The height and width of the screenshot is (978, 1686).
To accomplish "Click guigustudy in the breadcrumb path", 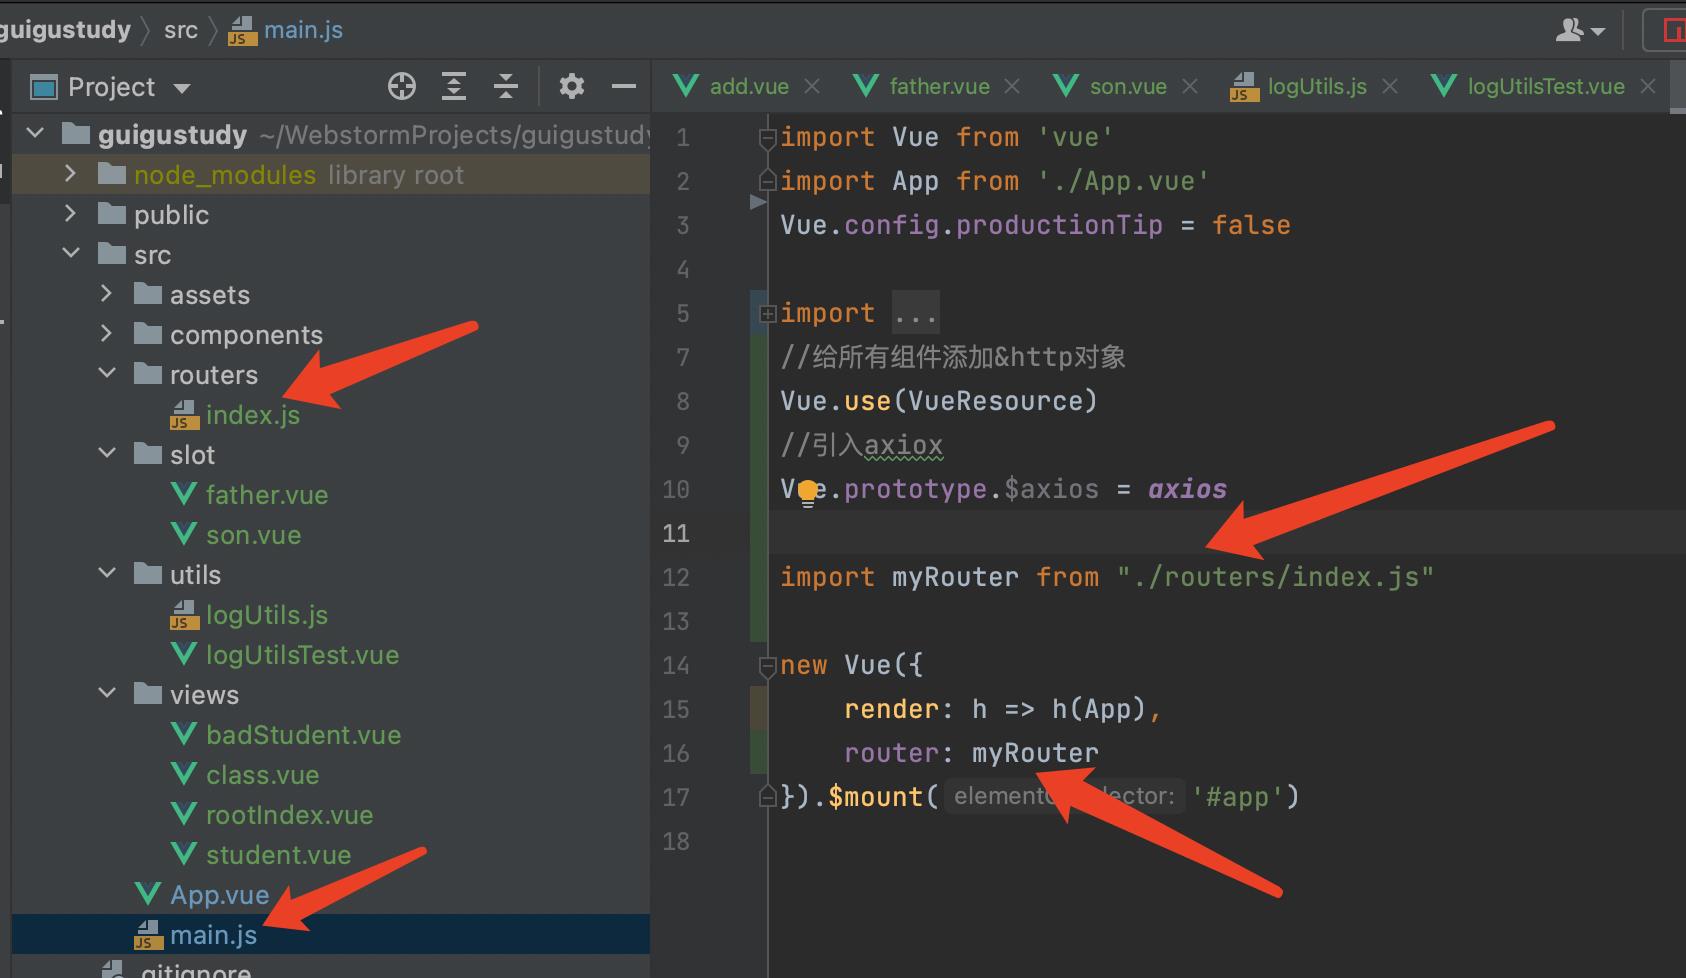I will coord(65,30).
